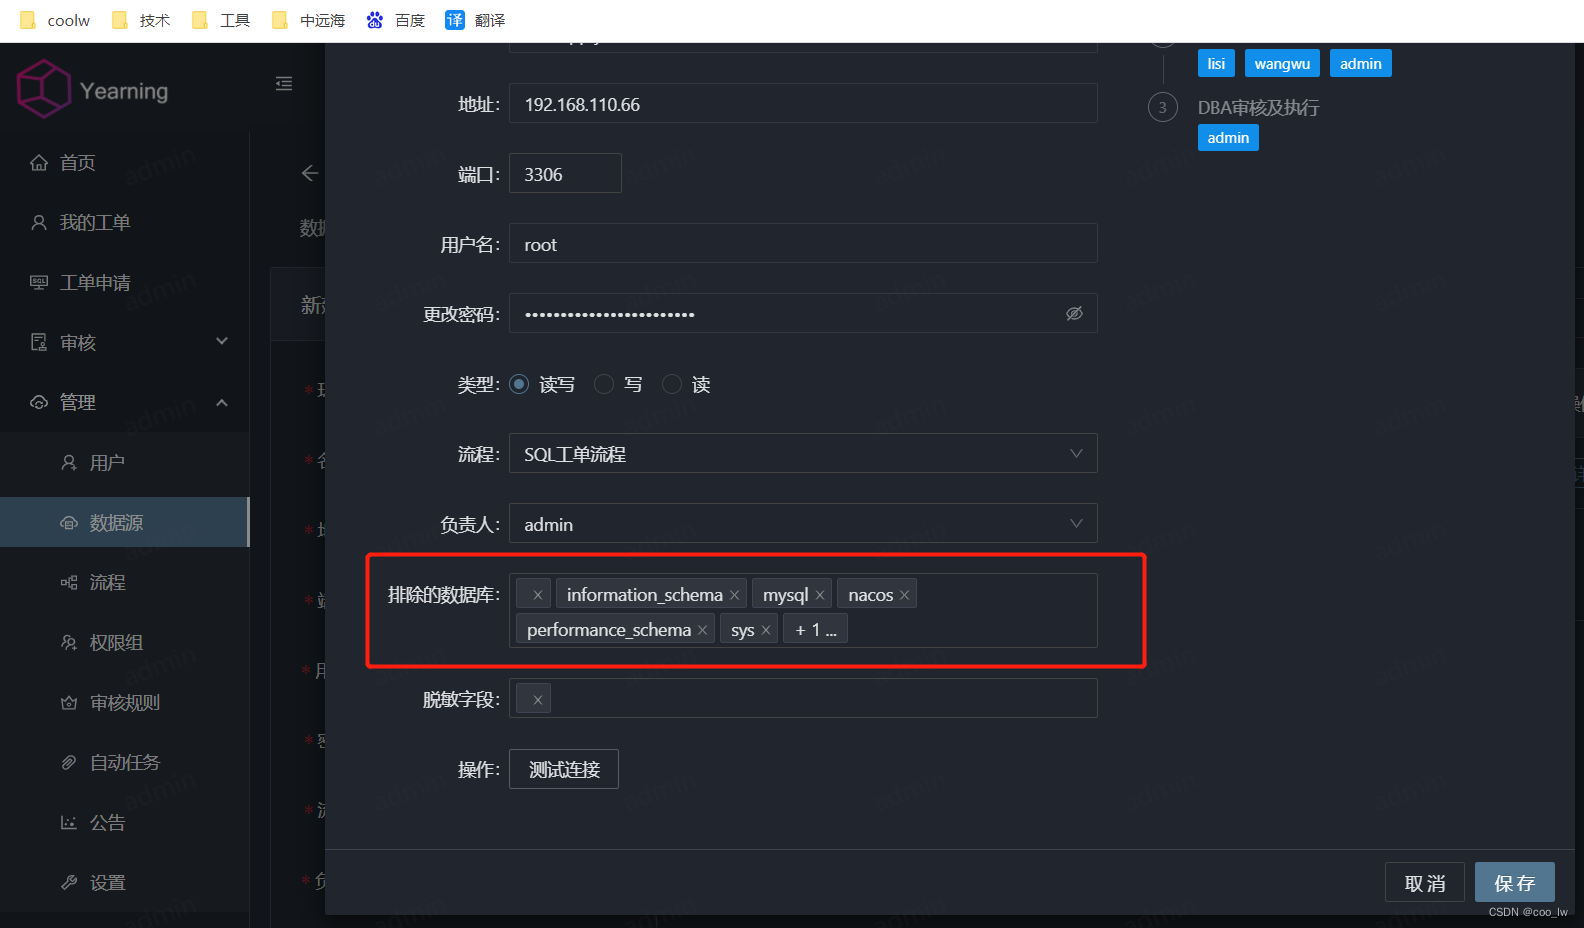The image size is (1584, 928).
Task: Open the 翻译 bookmark
Action: [x=476, y=20]
